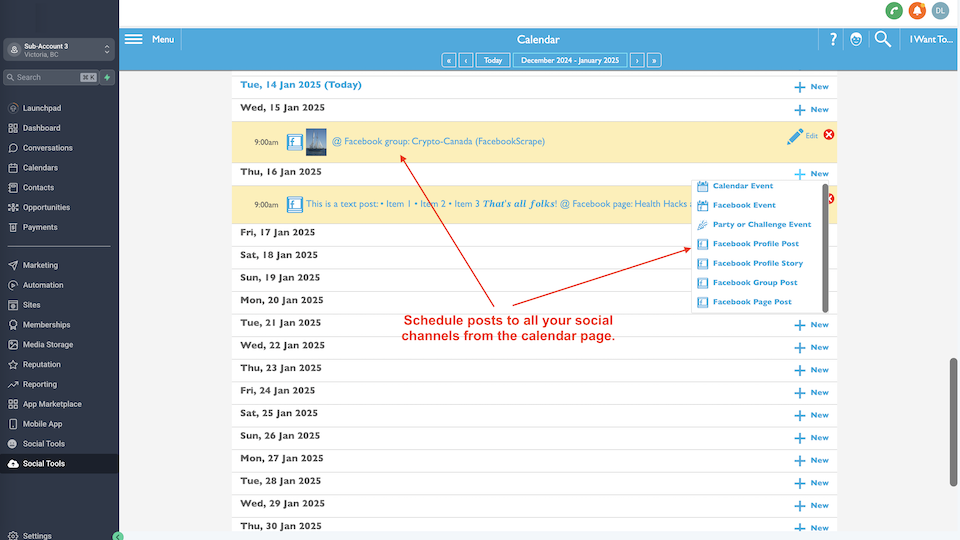Expand the Sub-Account 3 switcher
This screenshot has width=960, height=540.
59,49
